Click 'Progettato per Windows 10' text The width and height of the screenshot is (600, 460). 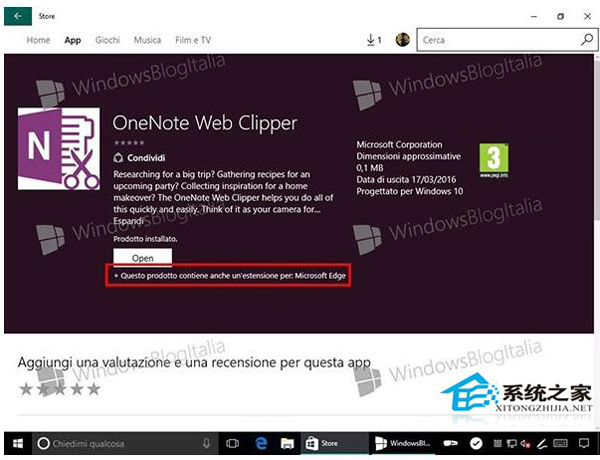click(409, 191)
